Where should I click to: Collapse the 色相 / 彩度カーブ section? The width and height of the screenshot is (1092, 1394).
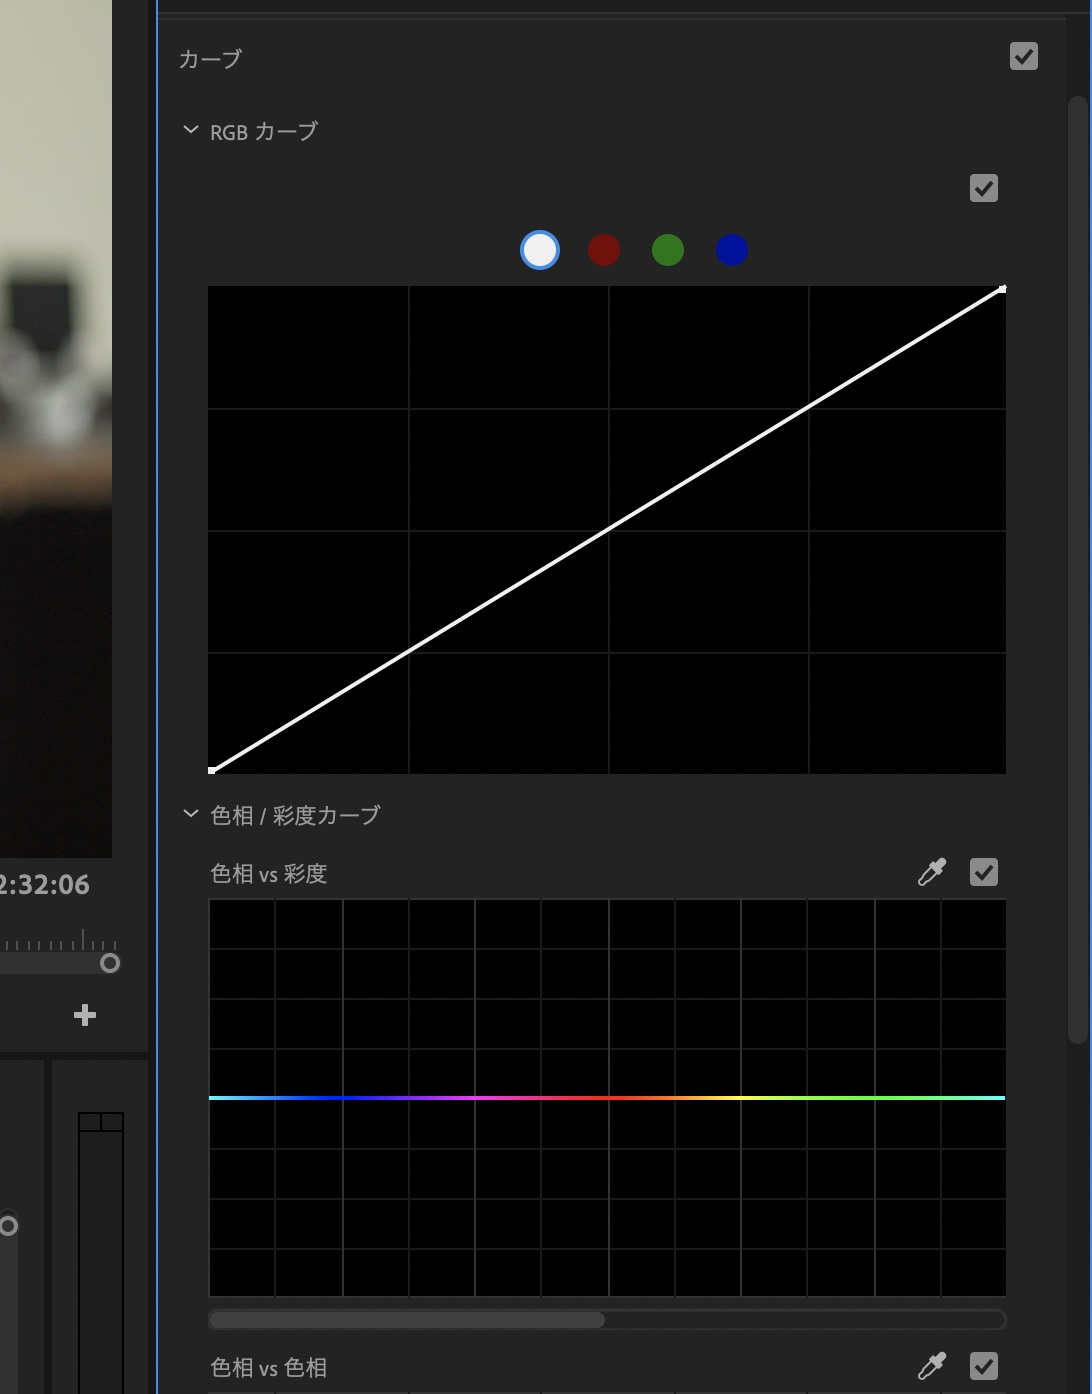[x=191, y=814]
